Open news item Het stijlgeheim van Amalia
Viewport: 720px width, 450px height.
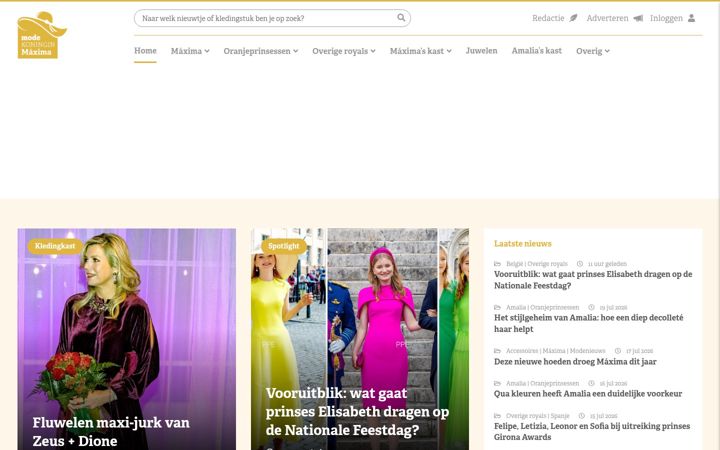(588, 323)
